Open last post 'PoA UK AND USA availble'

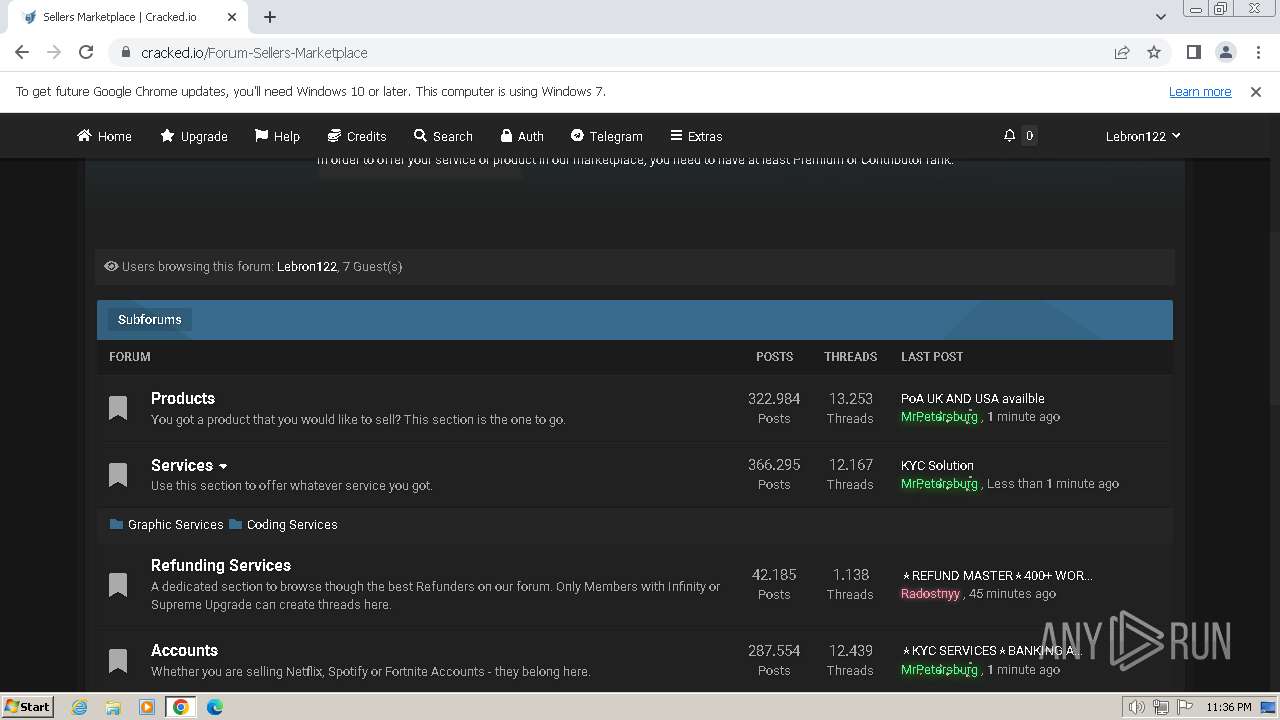(x=972, y=398)
